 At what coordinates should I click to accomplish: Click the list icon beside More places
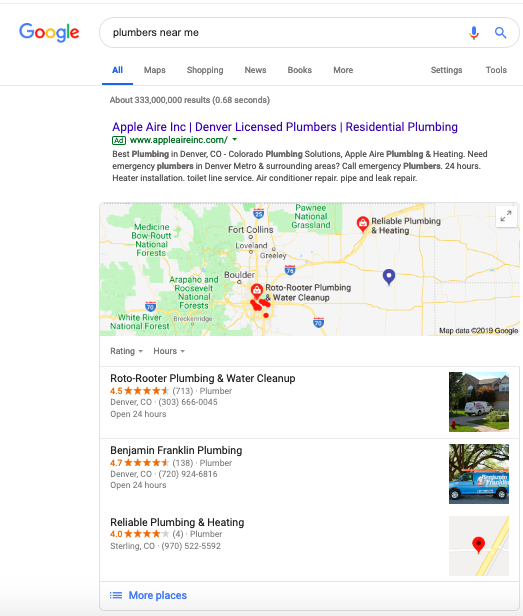tap(116, 595)
